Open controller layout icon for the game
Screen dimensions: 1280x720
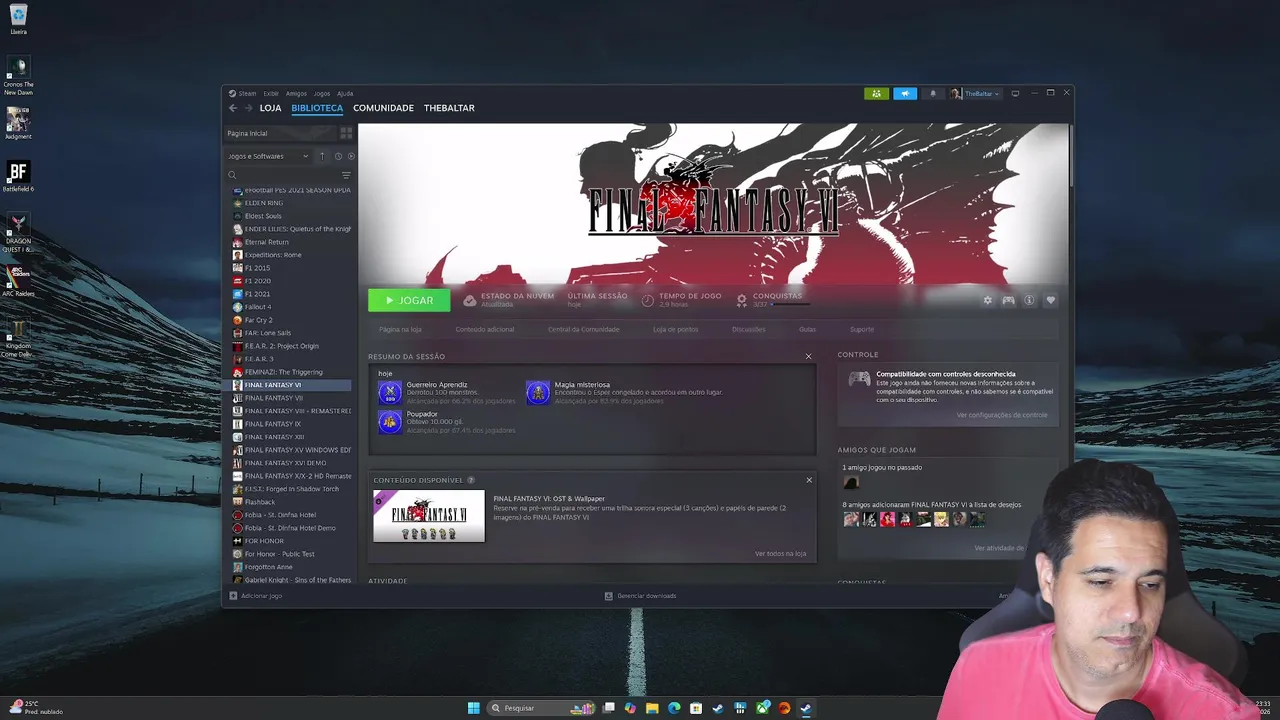[x=1008, y=300]
